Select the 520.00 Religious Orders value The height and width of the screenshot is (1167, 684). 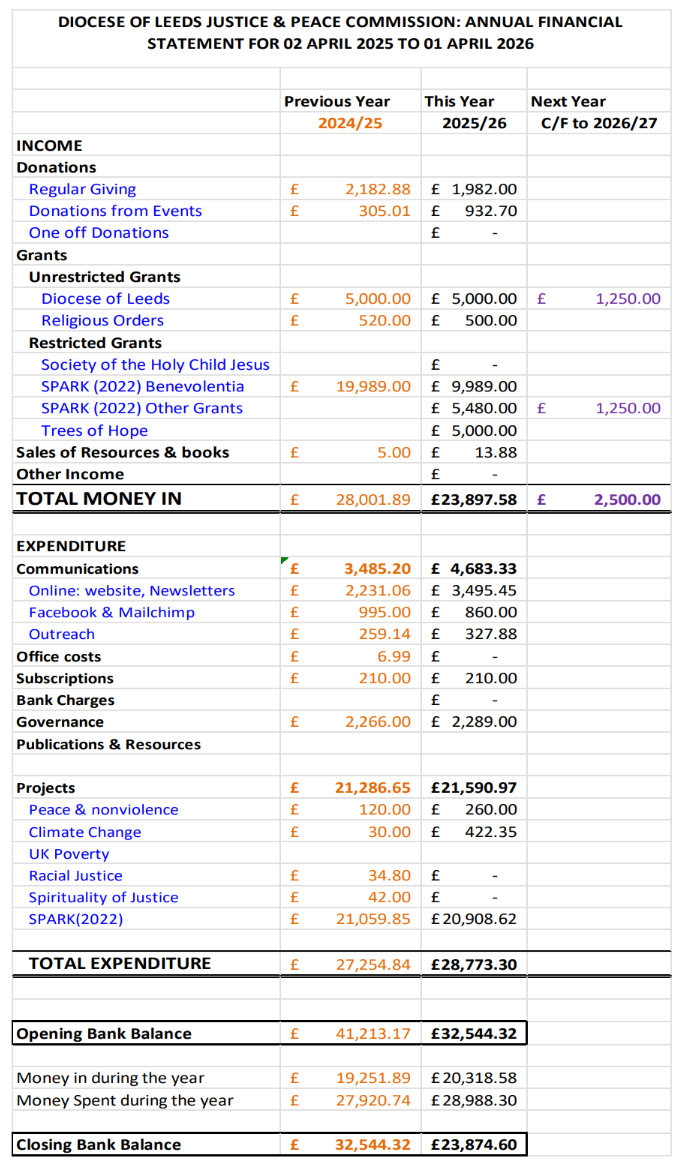pos(384,321)
